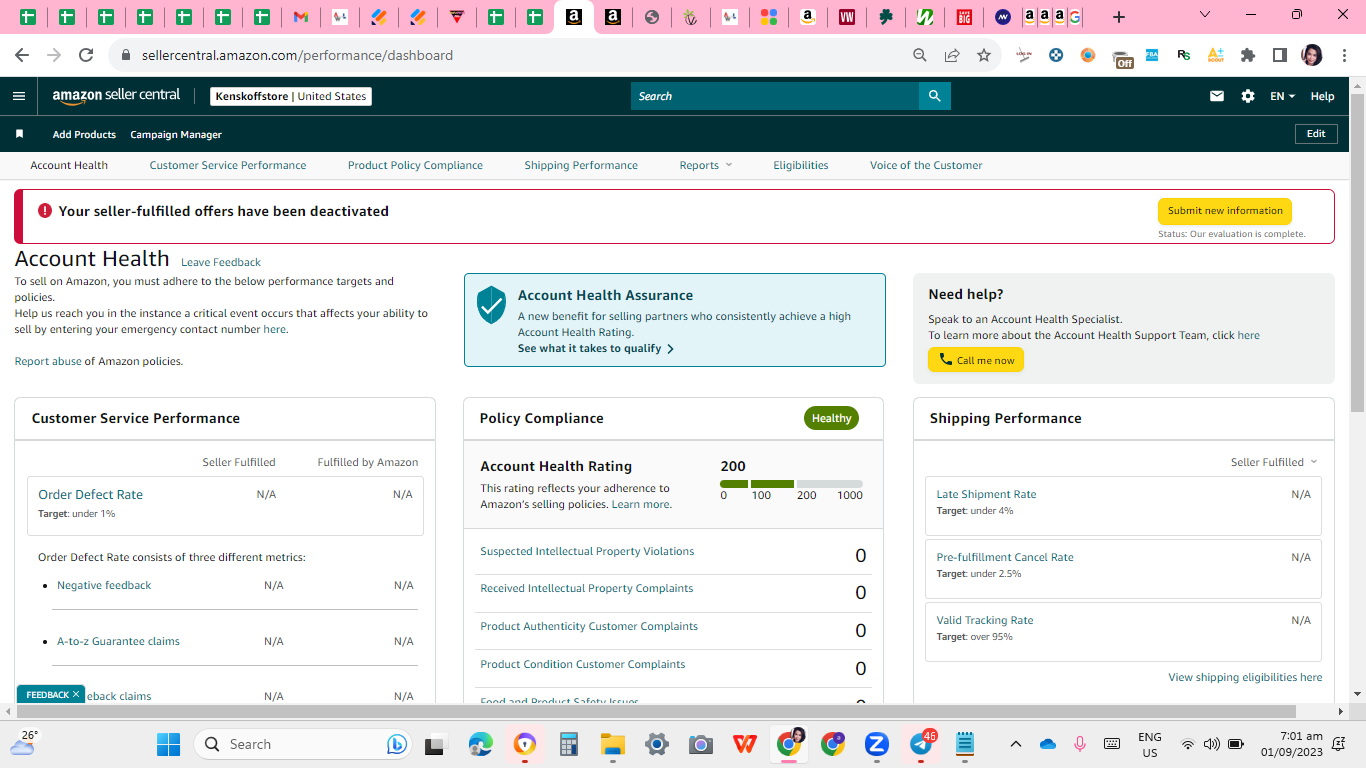Image resolution: width=1366 pixels, height=768 pixels.
Task: Click the Seller Central search magnifier button
Action: click(x=935, y=96)
